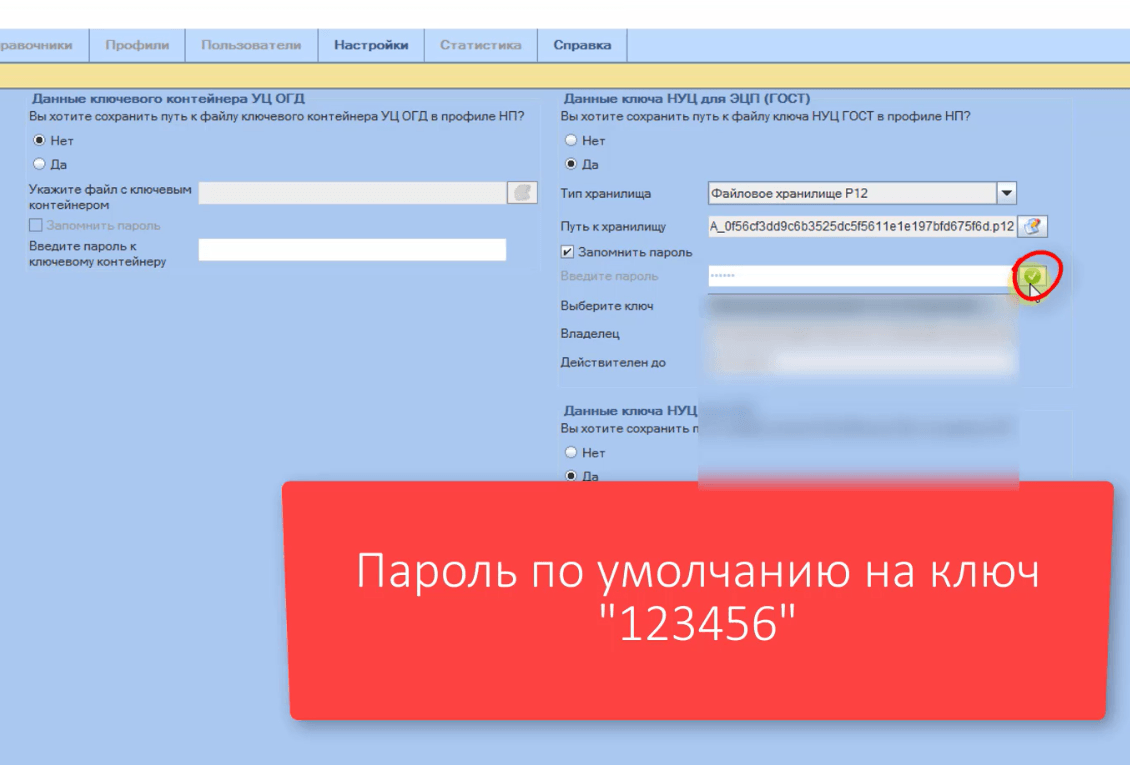1130x765 pixels.
Task: Click the key container password input field
Action: (x=352, y=250)
